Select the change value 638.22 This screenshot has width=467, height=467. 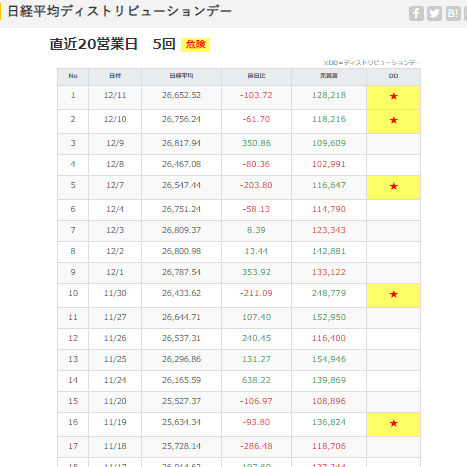pyautogui.click(x=256, y=380)
